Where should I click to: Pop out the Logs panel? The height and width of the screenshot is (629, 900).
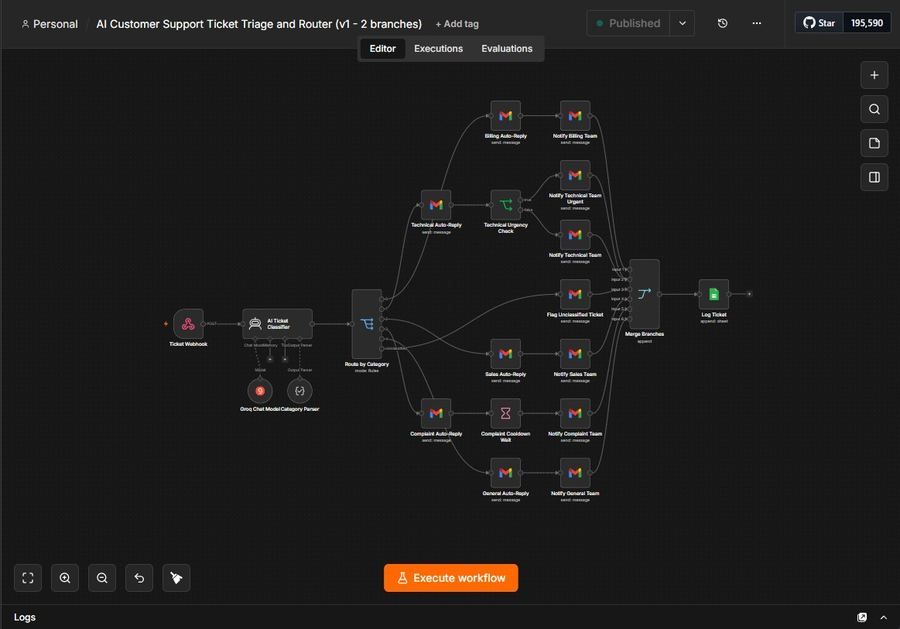tap(862, 618)
